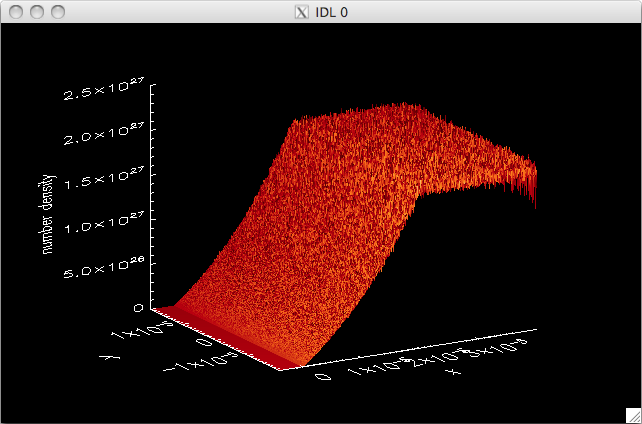The width and height of the screenshot is (642, 424).
Task: Click the 5.0×10^26 z-axis tick label
Action: point(104,268)
